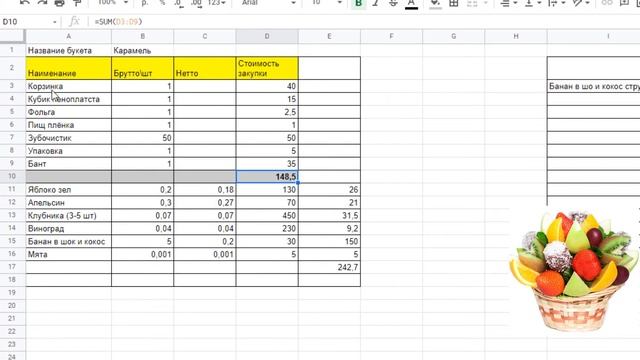Click cell 'Корзинка'
The height and width of the screenshot is (360, 640).
coord(69,86)
